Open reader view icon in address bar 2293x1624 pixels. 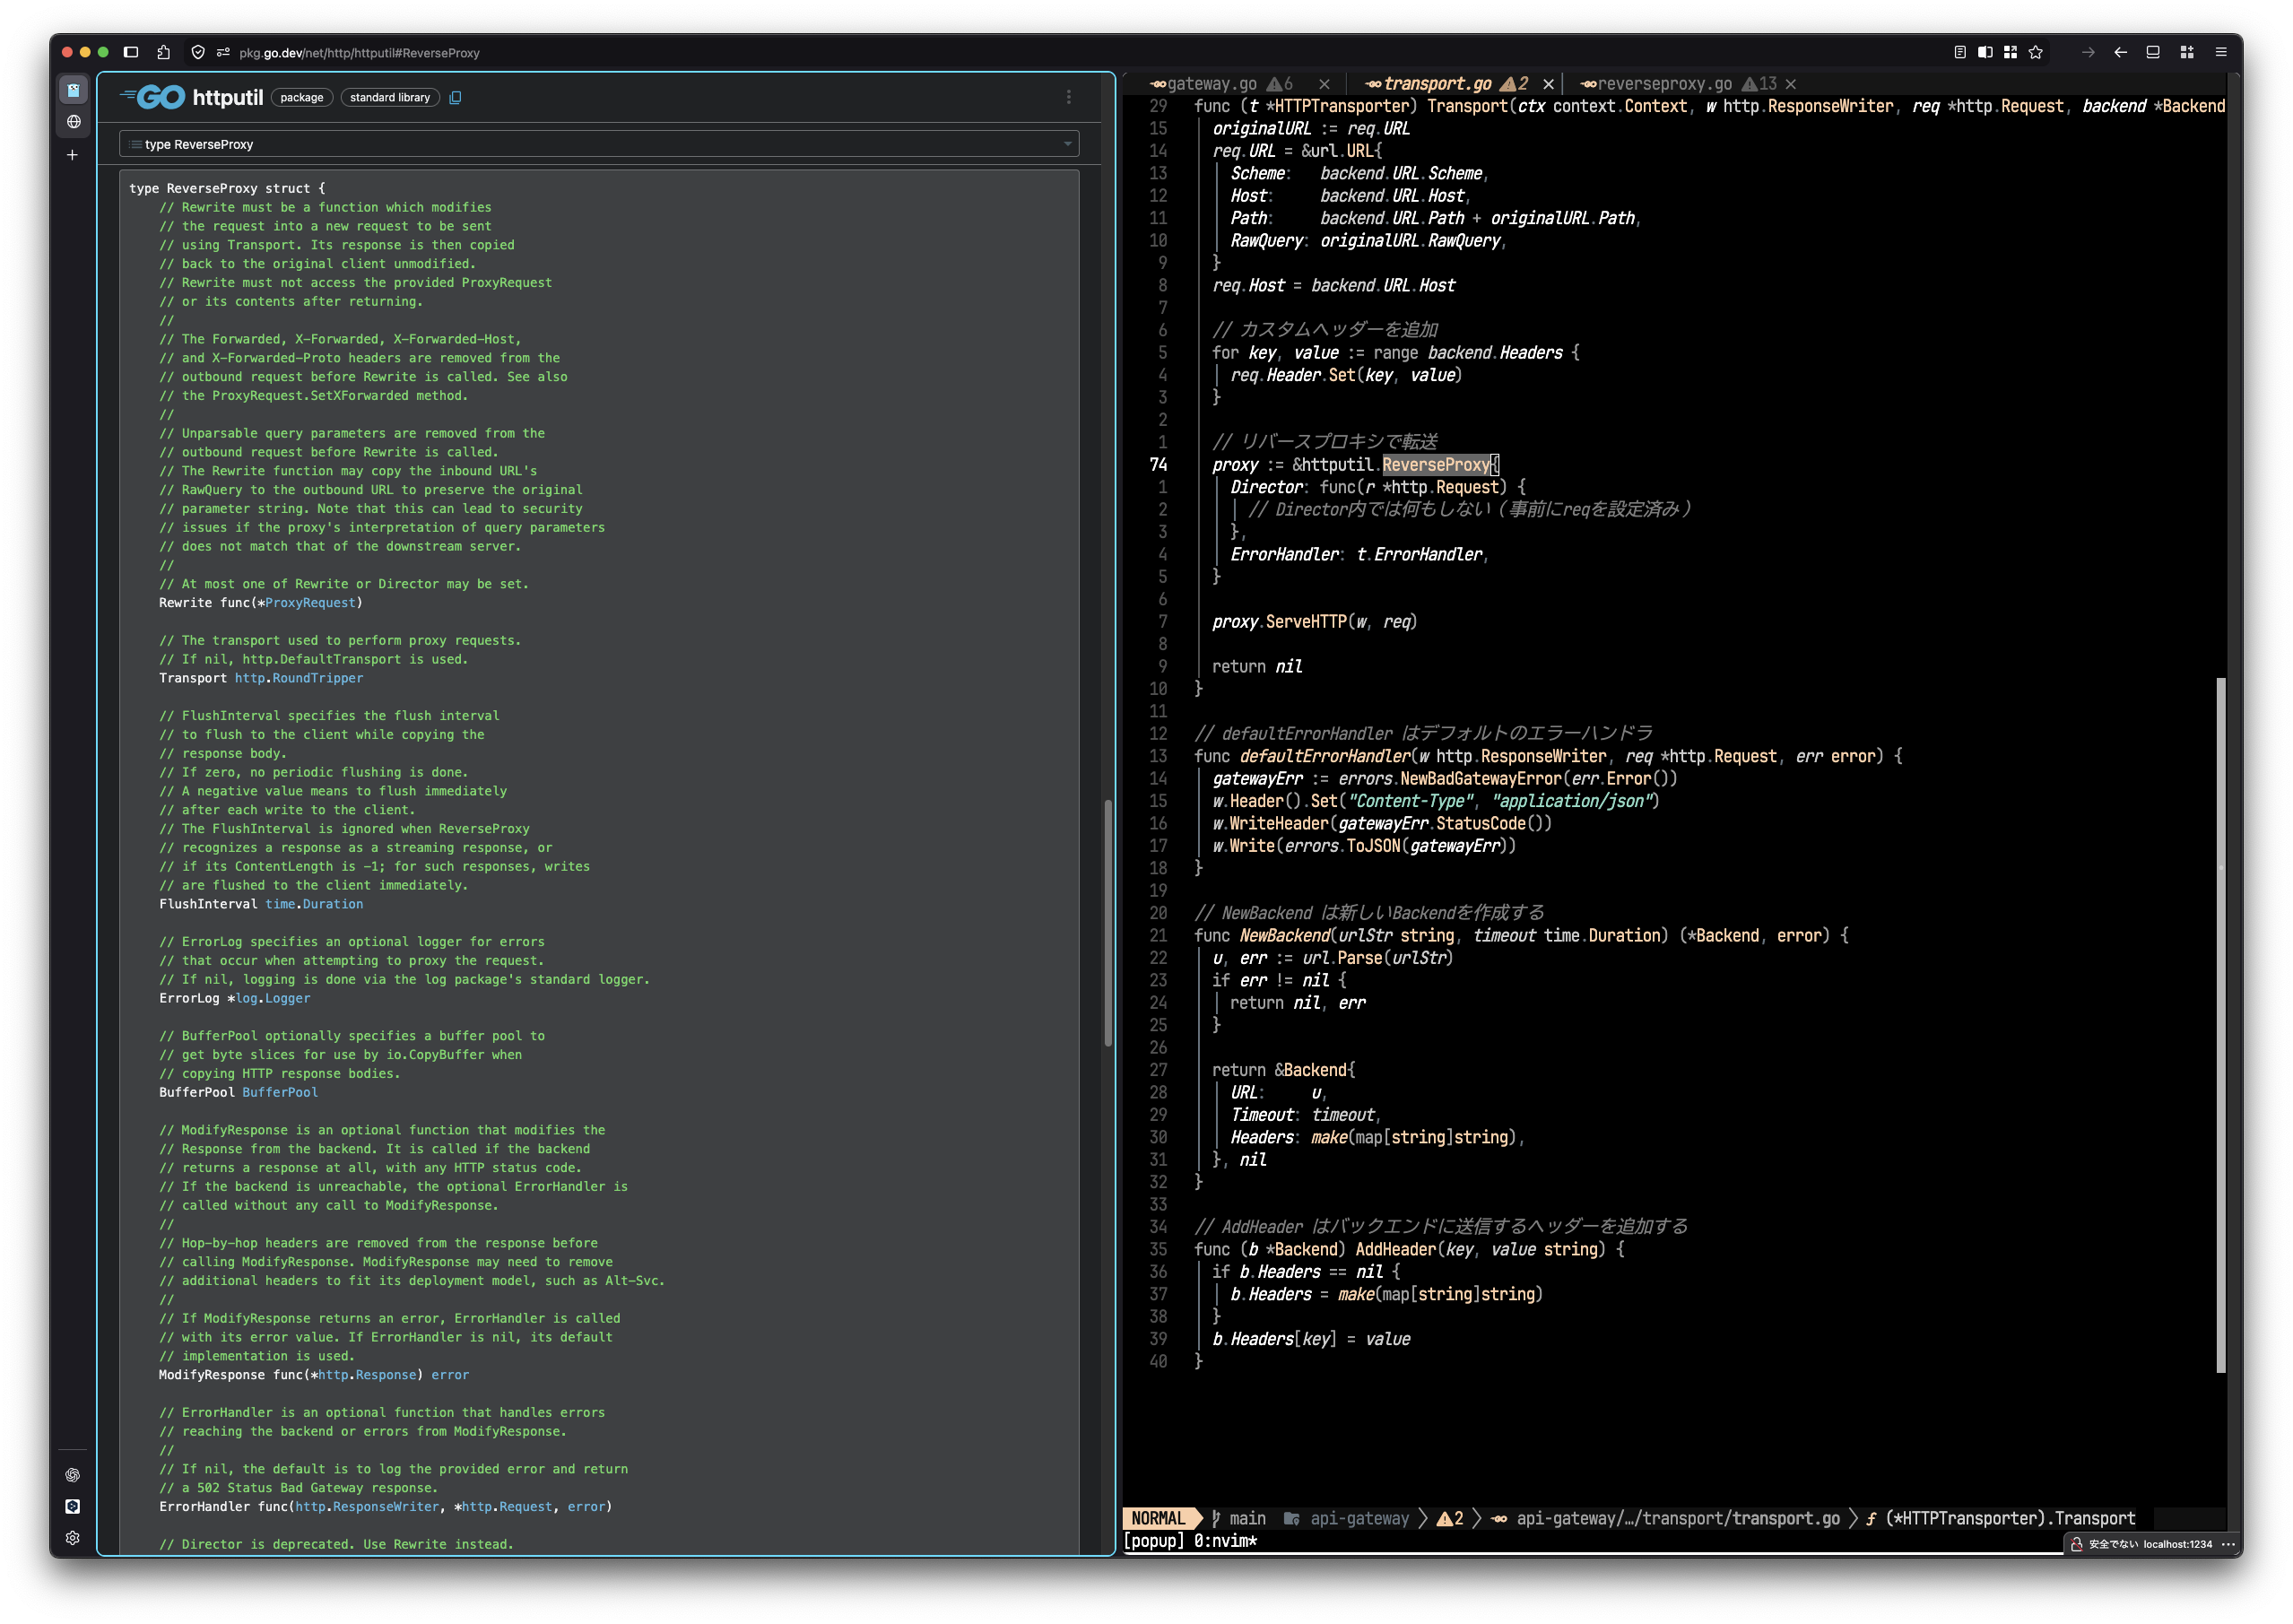(x=1959, y=53)
